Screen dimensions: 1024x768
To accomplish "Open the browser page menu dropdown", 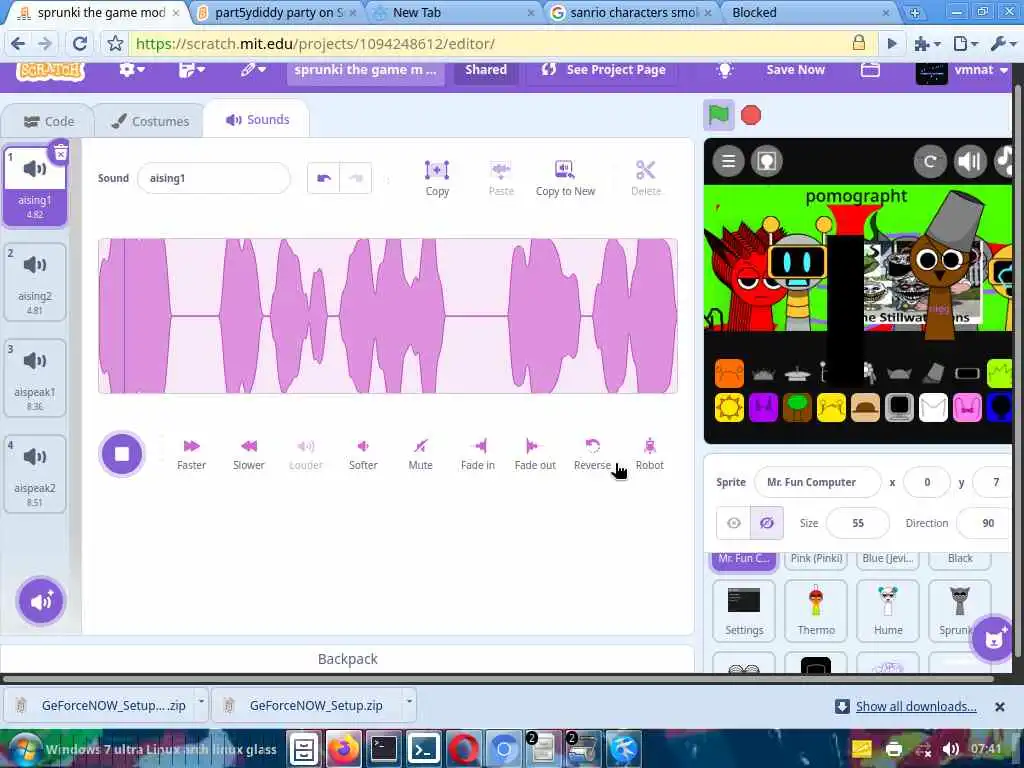I will coord(966,44).
